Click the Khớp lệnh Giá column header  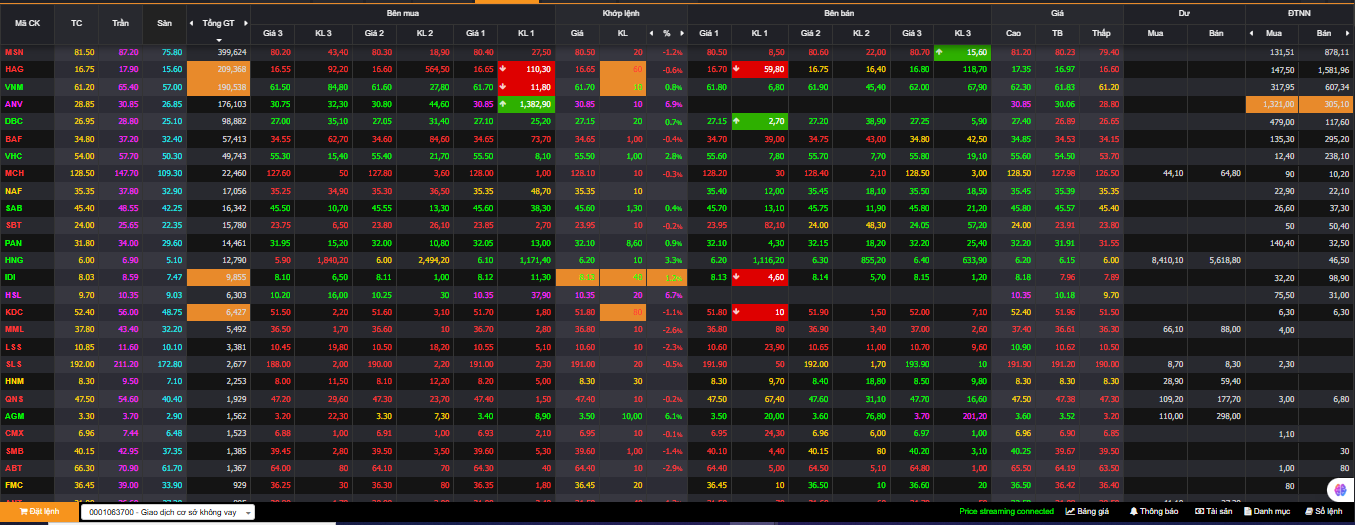[577, 33]
